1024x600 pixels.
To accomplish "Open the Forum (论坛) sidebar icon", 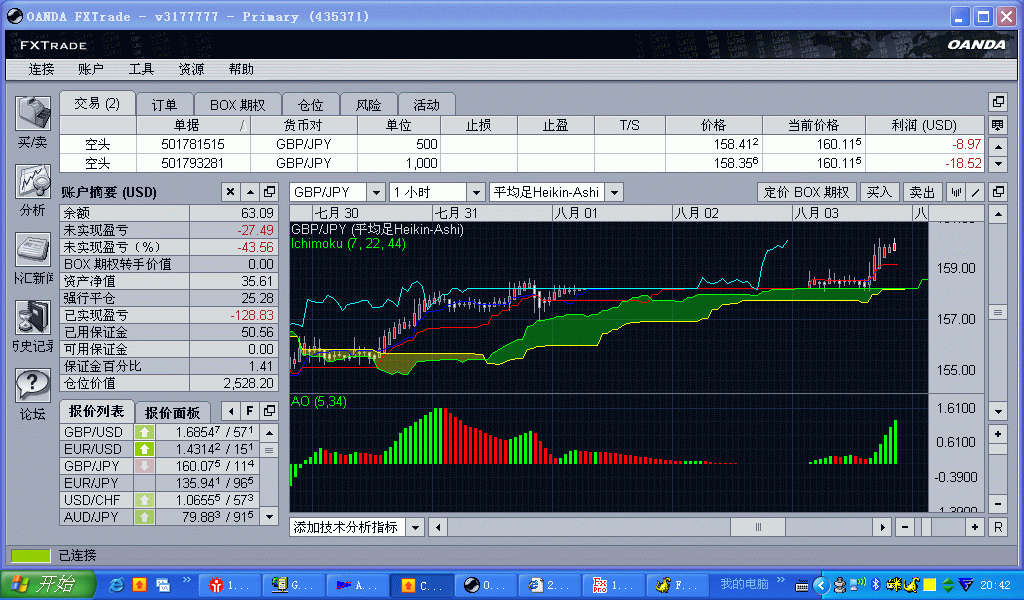I will tap(33, 385).
